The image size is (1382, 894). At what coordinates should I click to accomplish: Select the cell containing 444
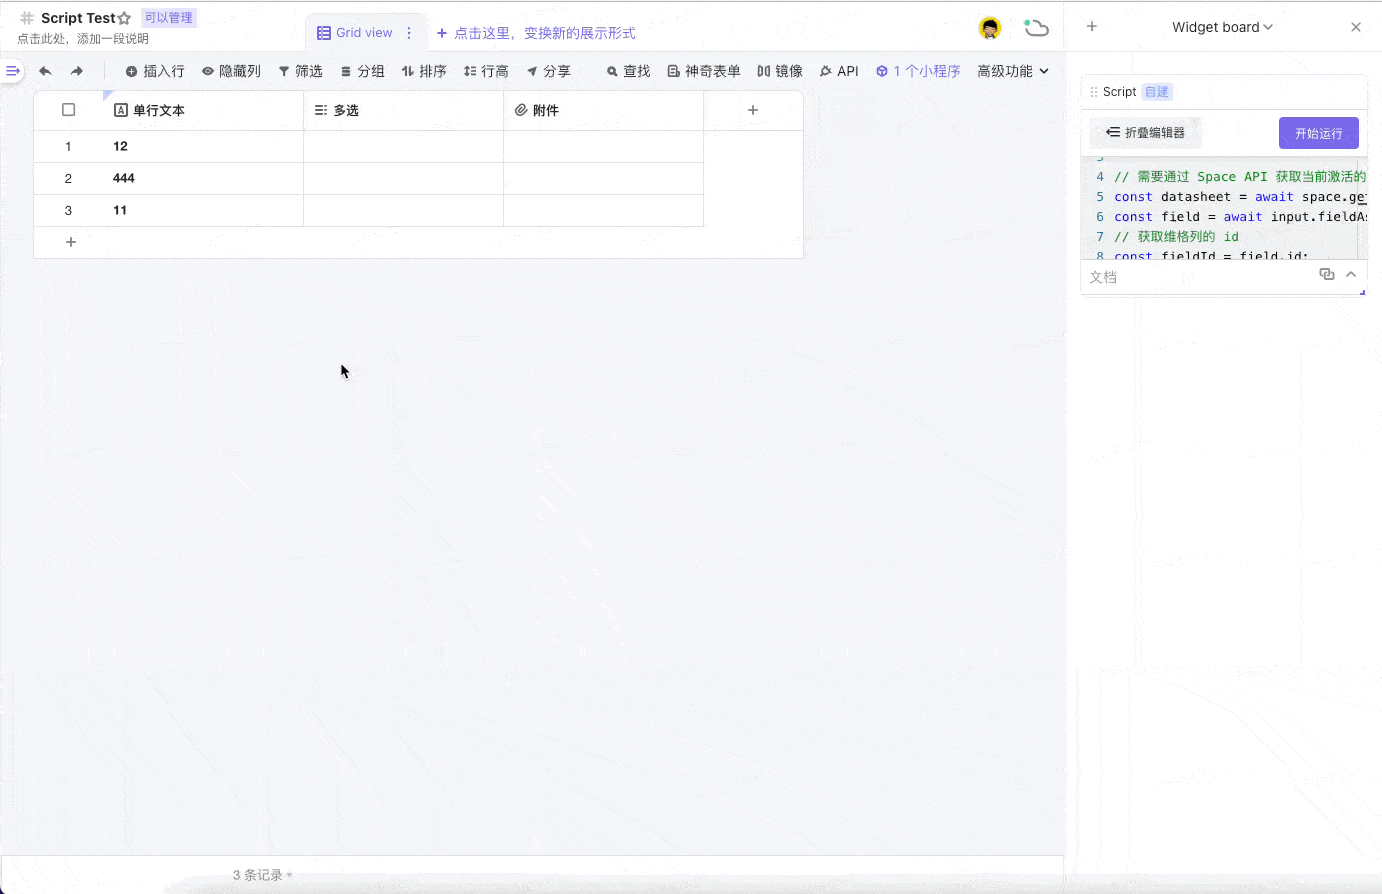tap(203, 178)
